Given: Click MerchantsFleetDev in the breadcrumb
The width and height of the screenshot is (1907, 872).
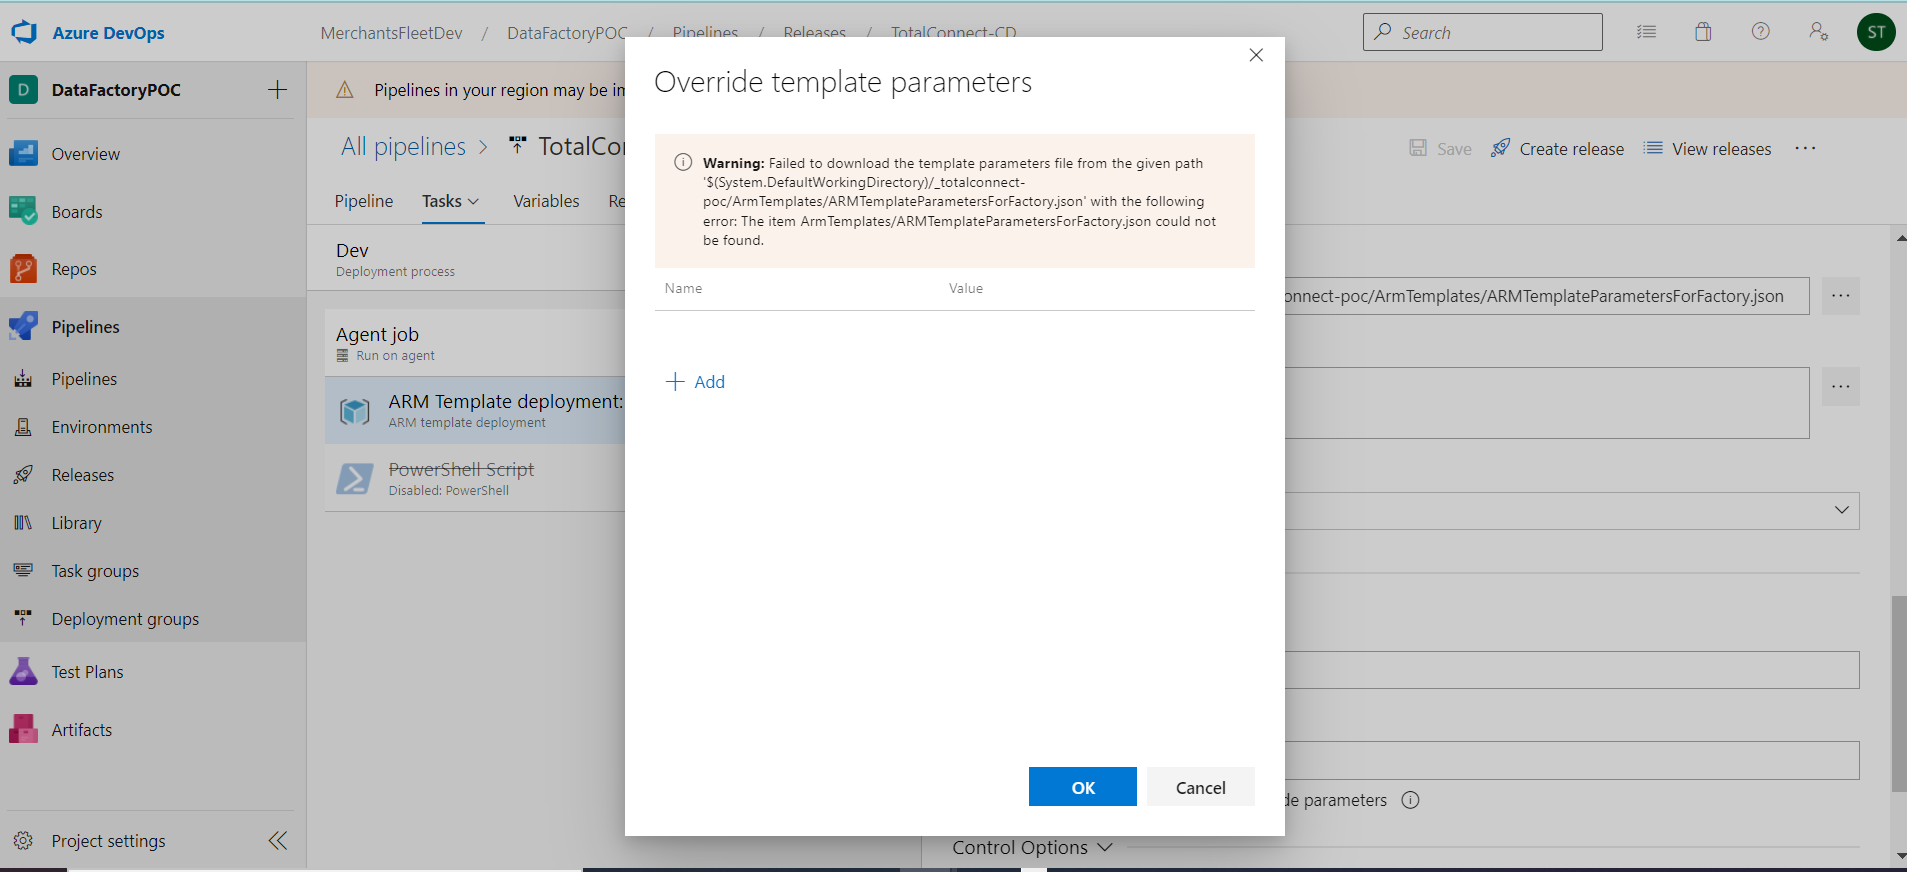Looking at the screenshot, I should pos(391,33).
